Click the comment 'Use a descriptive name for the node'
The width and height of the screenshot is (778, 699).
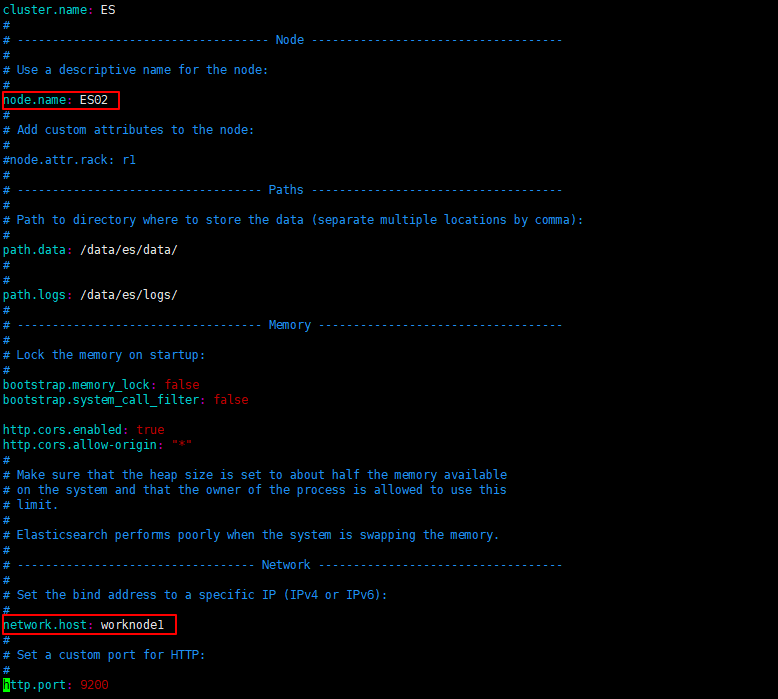pos(135,70)
